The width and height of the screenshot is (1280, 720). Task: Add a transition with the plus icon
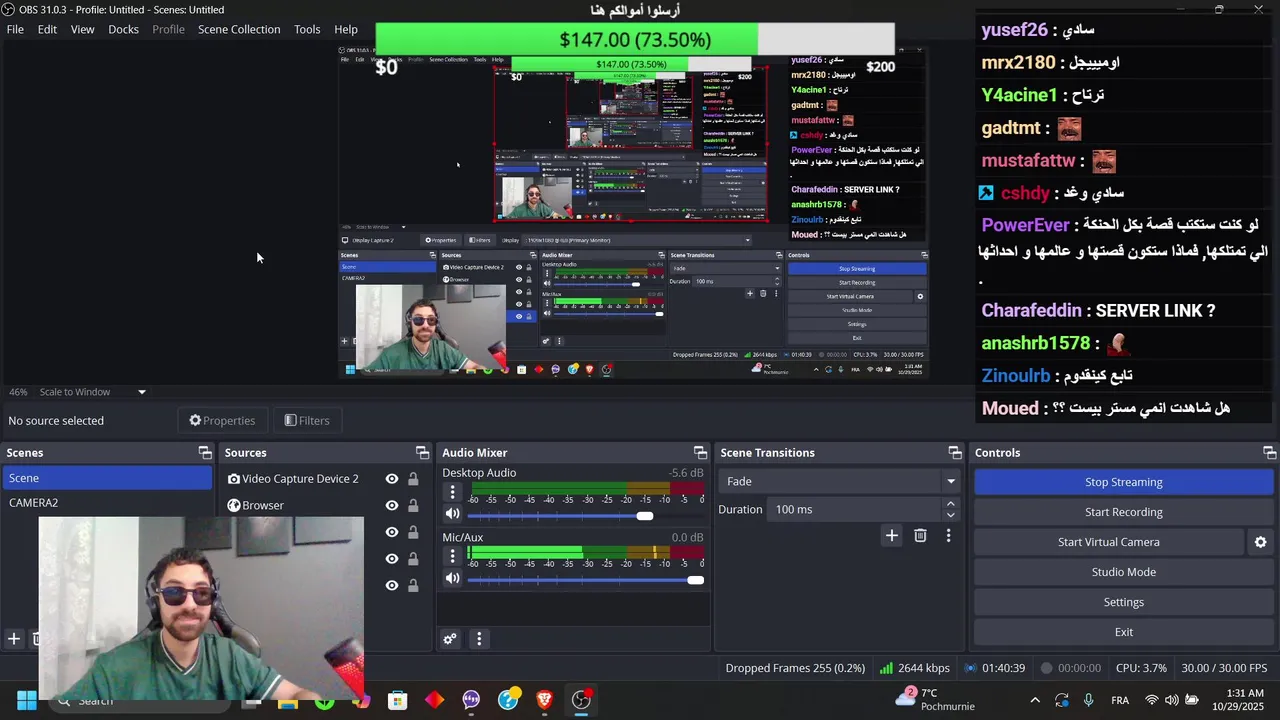tap(891, 536)
